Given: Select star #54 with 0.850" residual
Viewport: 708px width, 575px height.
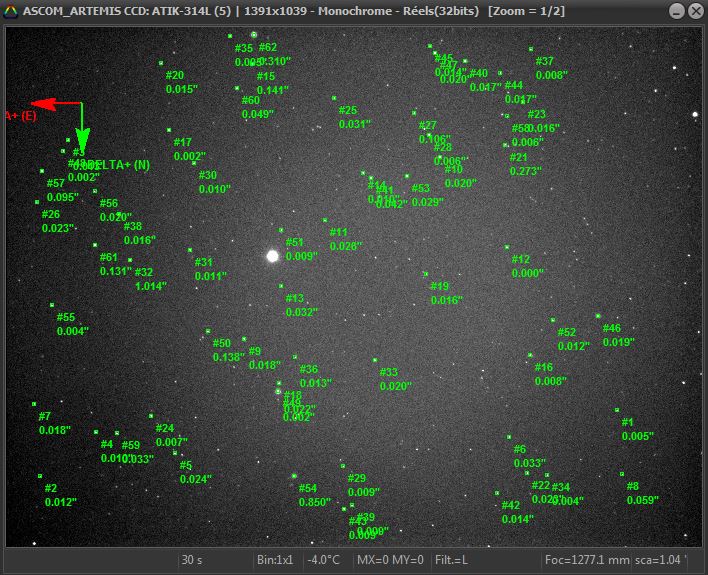Looking at the screenshot, I should click(x=294, y=476).
